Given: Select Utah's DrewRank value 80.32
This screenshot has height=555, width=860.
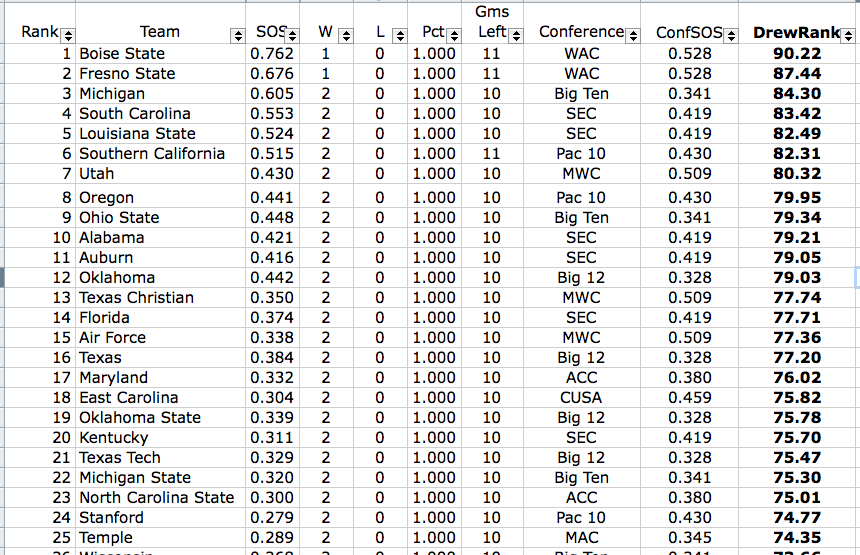Looking at the screenshot, I should 797,174.
